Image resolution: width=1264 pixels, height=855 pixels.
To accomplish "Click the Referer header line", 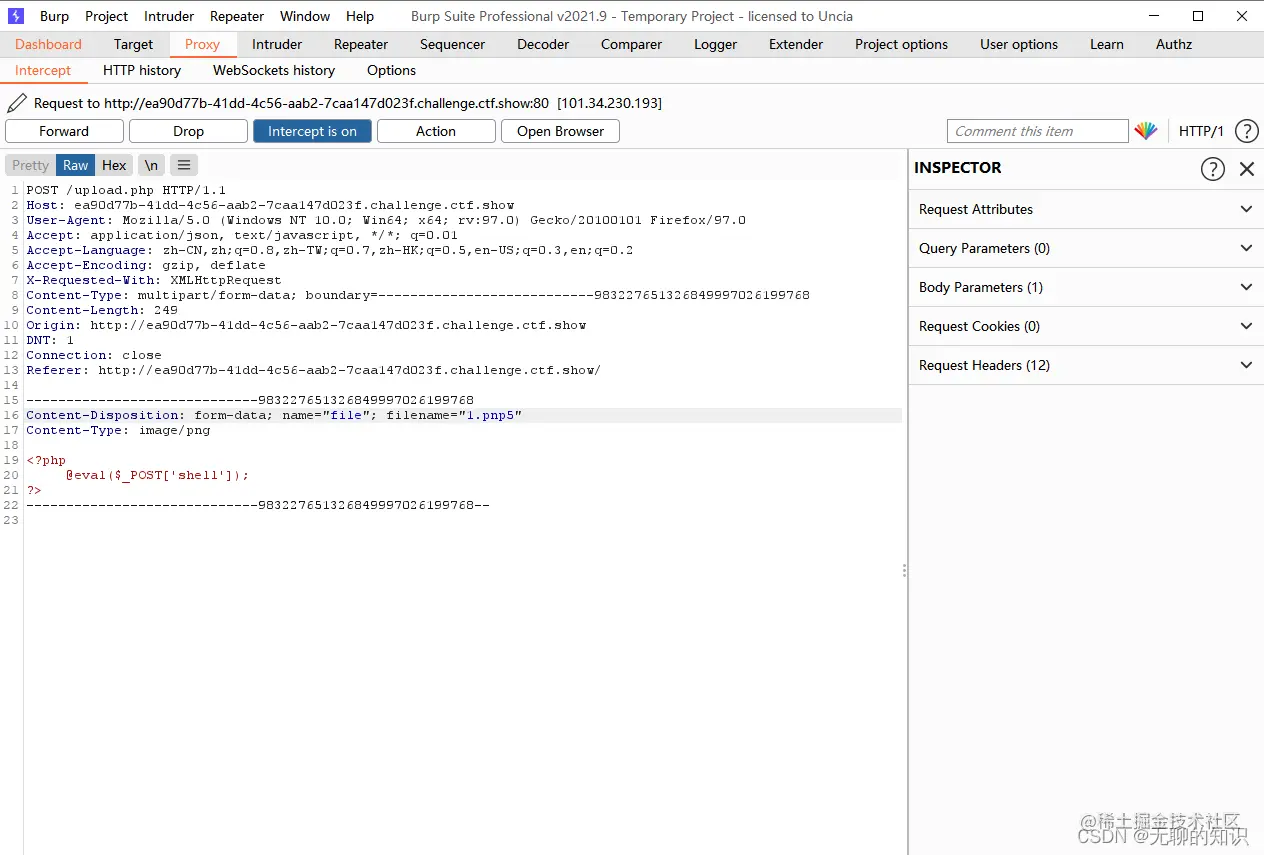I will click(x=314, y=370).
